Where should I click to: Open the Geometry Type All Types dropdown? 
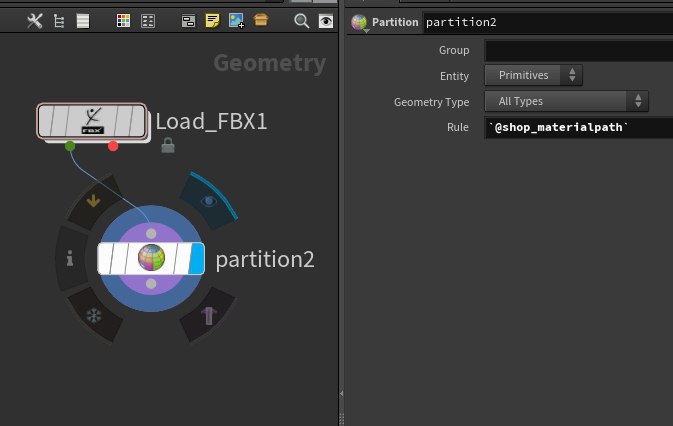coord(567,101)
